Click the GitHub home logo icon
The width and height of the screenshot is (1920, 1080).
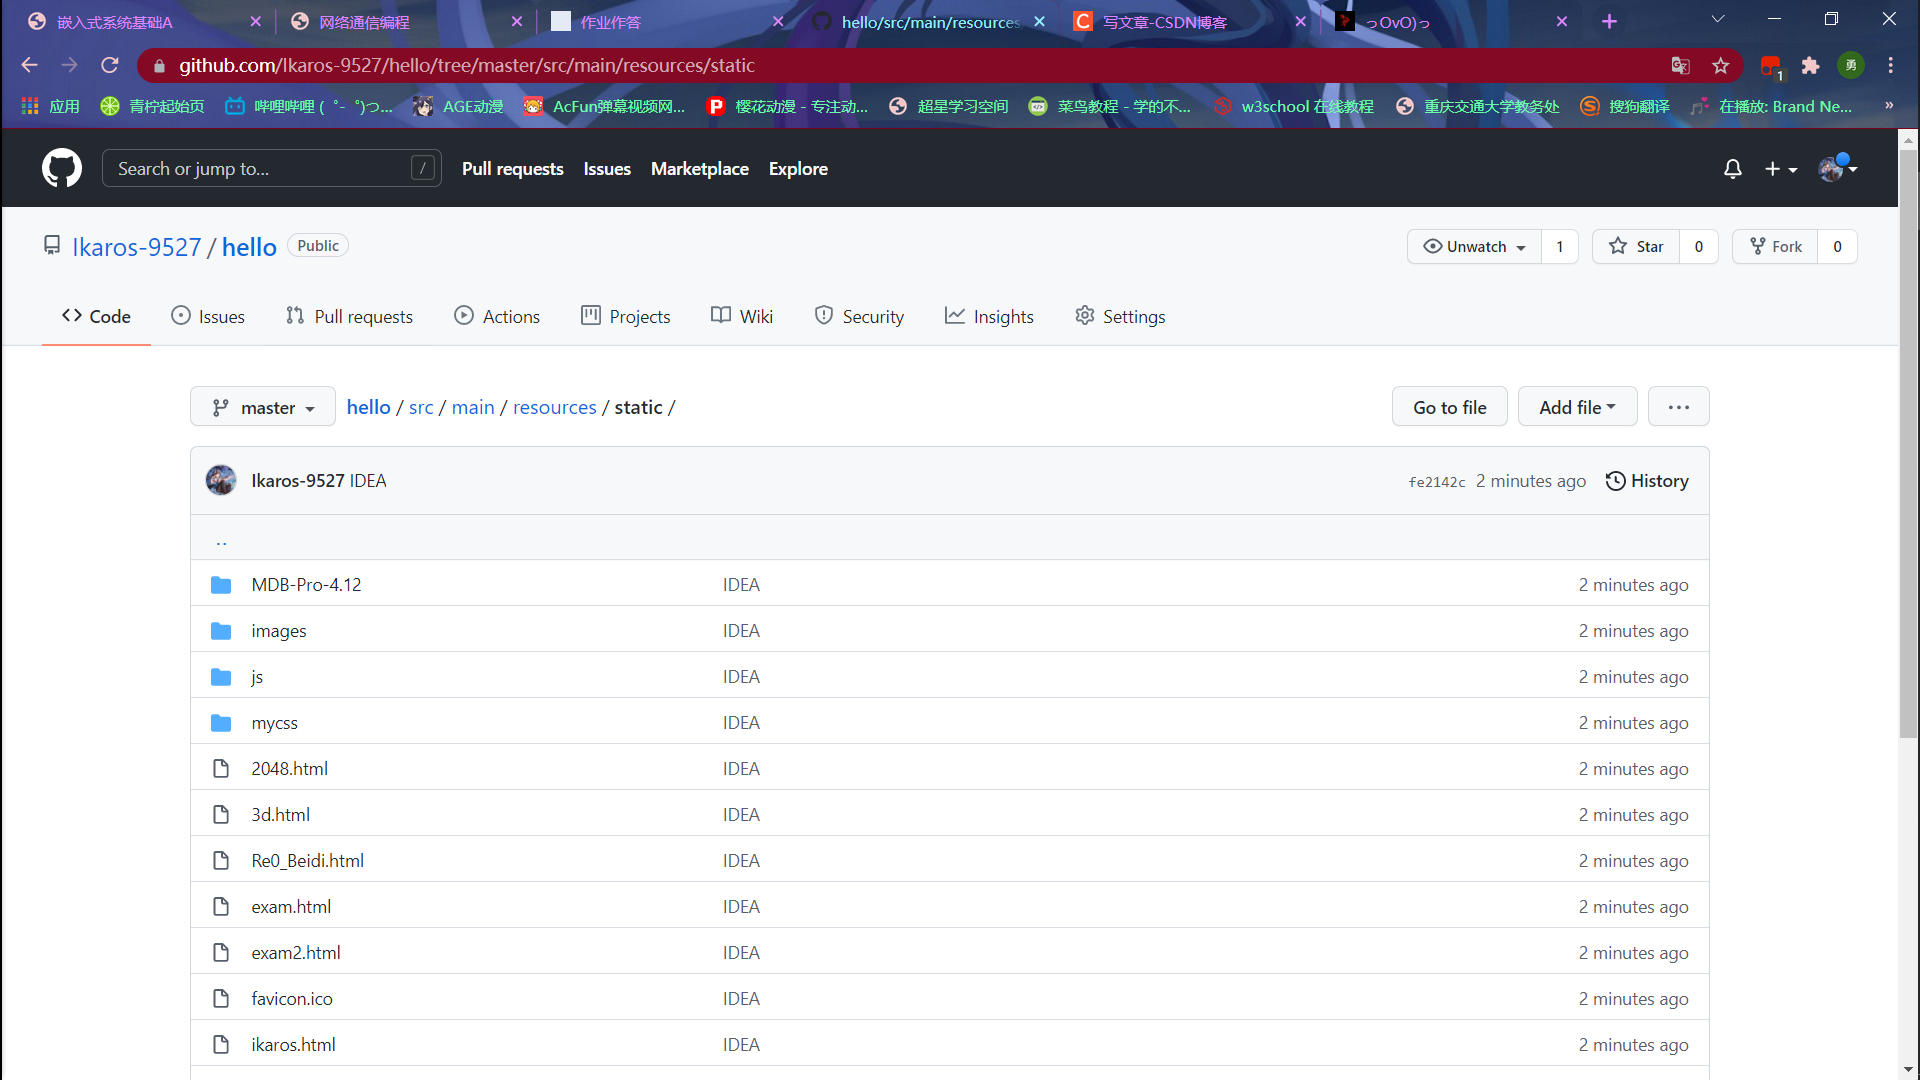(61, 169)
